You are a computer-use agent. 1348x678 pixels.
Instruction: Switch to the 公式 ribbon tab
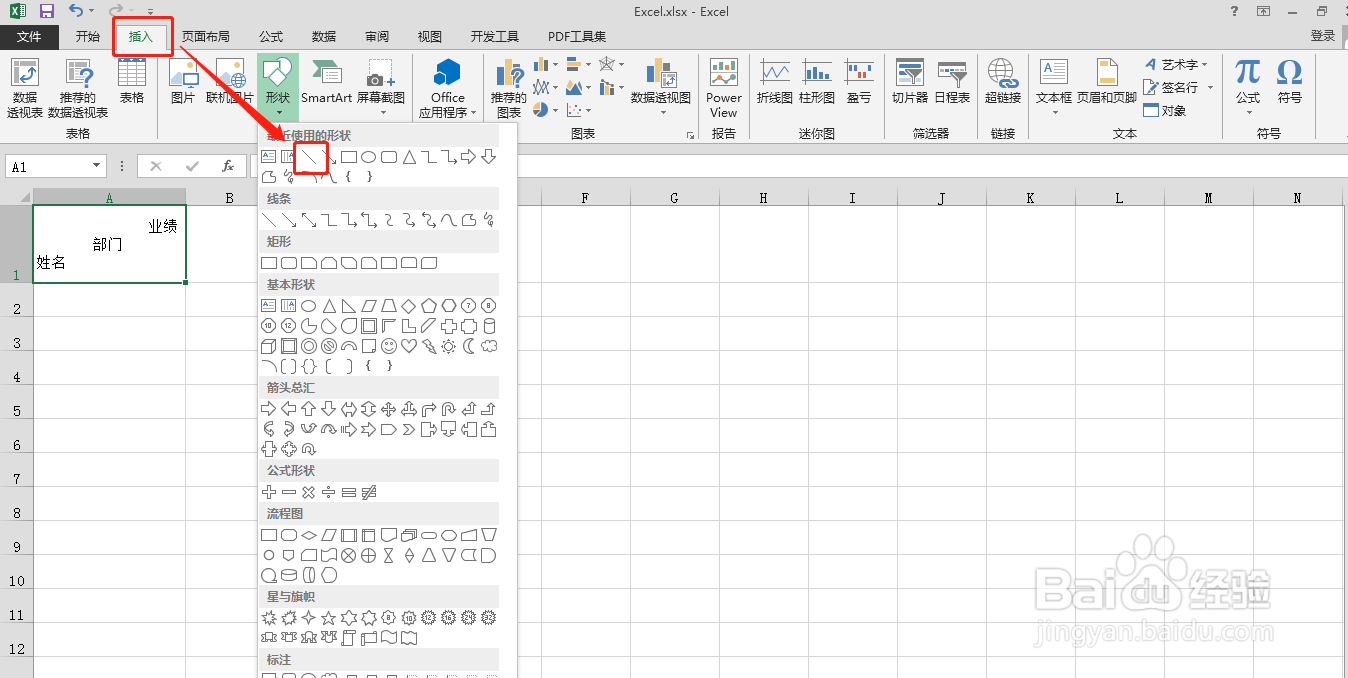coord(271,36)
